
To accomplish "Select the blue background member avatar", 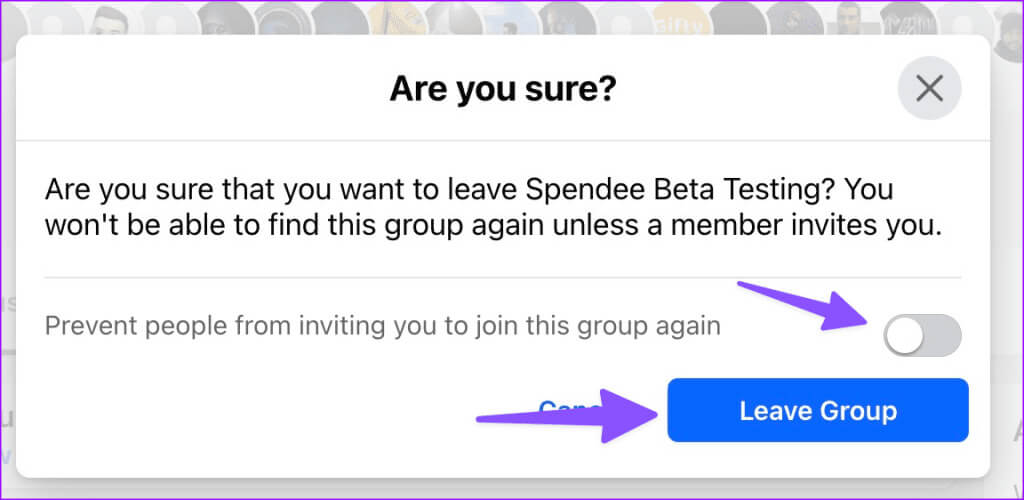I will point(510,18).
